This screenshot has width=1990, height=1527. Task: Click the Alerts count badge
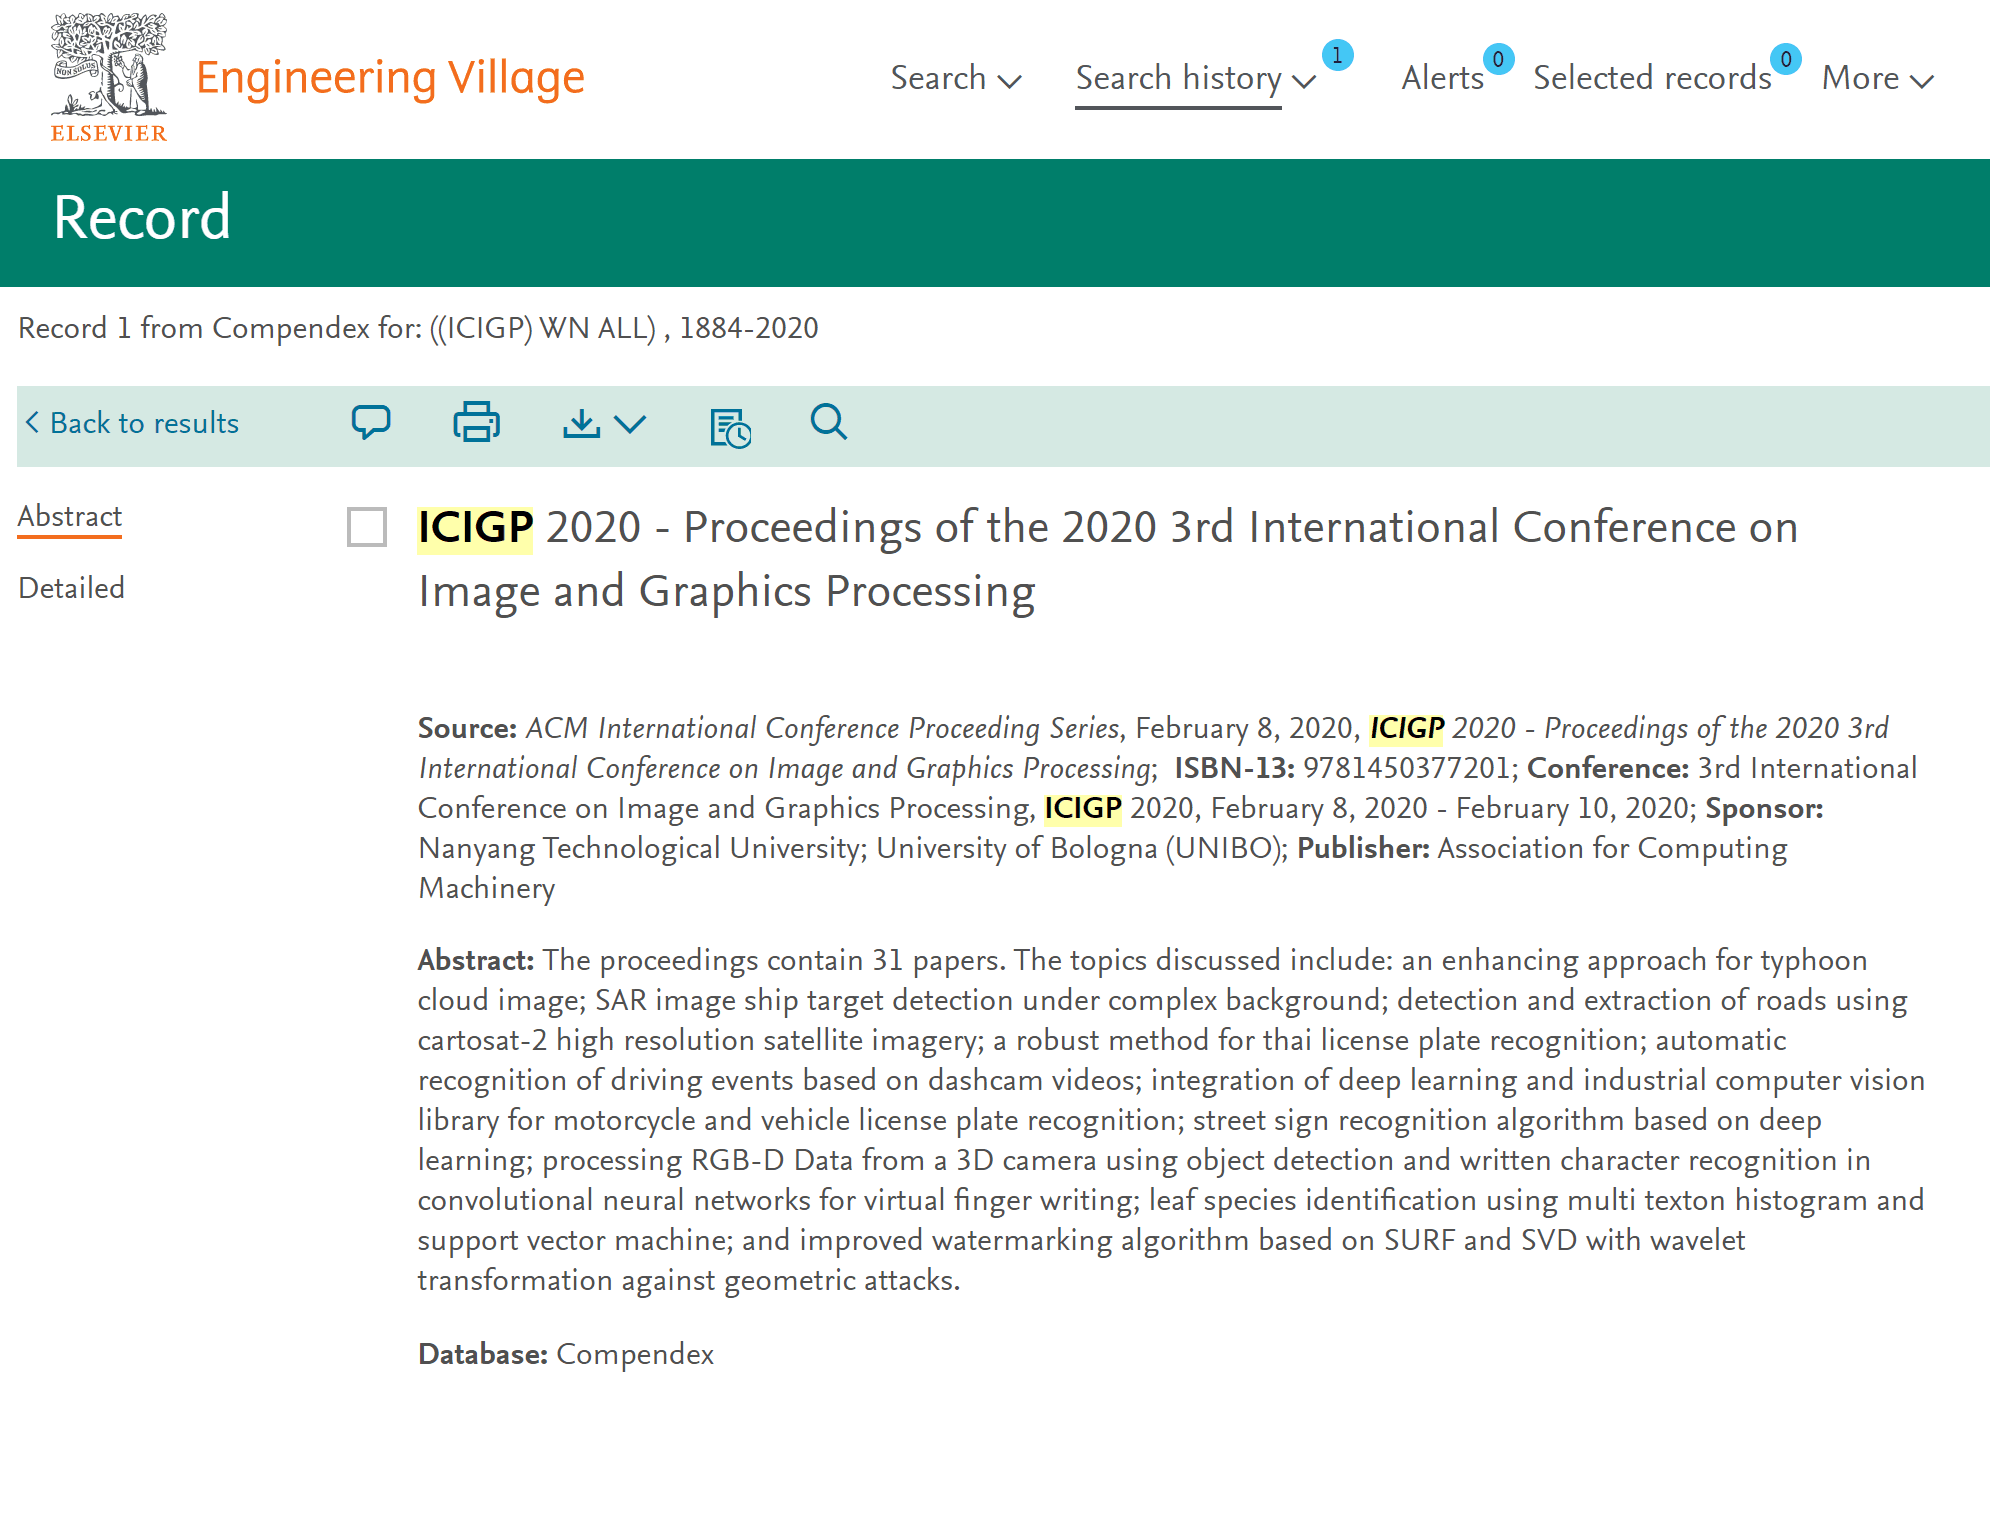click(1498, 59)
